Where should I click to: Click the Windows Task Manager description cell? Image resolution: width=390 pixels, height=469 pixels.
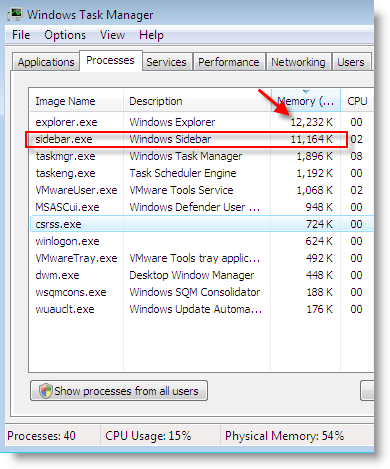(x=186, y=156)
